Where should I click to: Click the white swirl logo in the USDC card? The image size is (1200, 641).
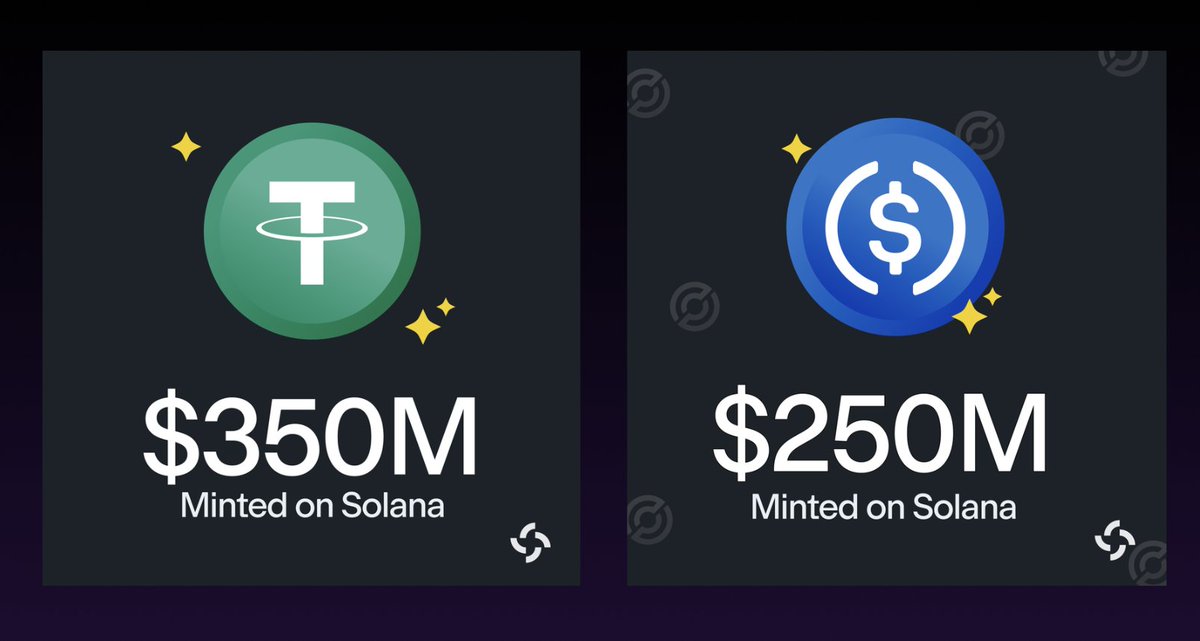1114,539
